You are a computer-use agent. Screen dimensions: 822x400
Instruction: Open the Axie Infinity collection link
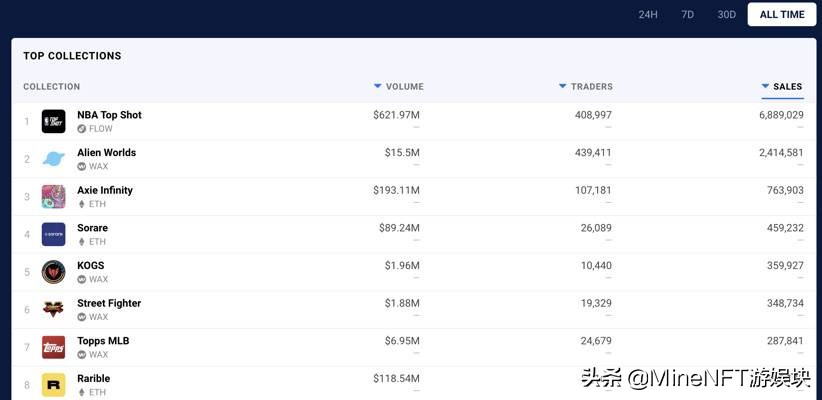click(x=105, y=190)
